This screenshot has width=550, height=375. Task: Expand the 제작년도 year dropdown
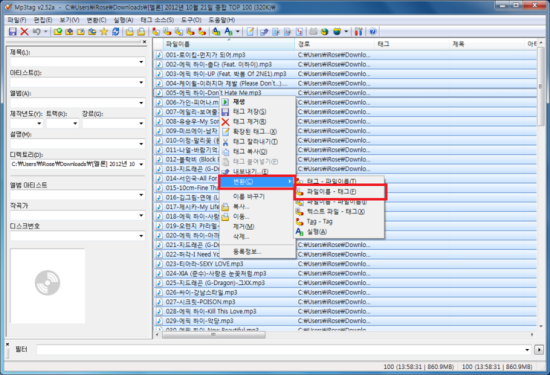[x=39, y=123]
